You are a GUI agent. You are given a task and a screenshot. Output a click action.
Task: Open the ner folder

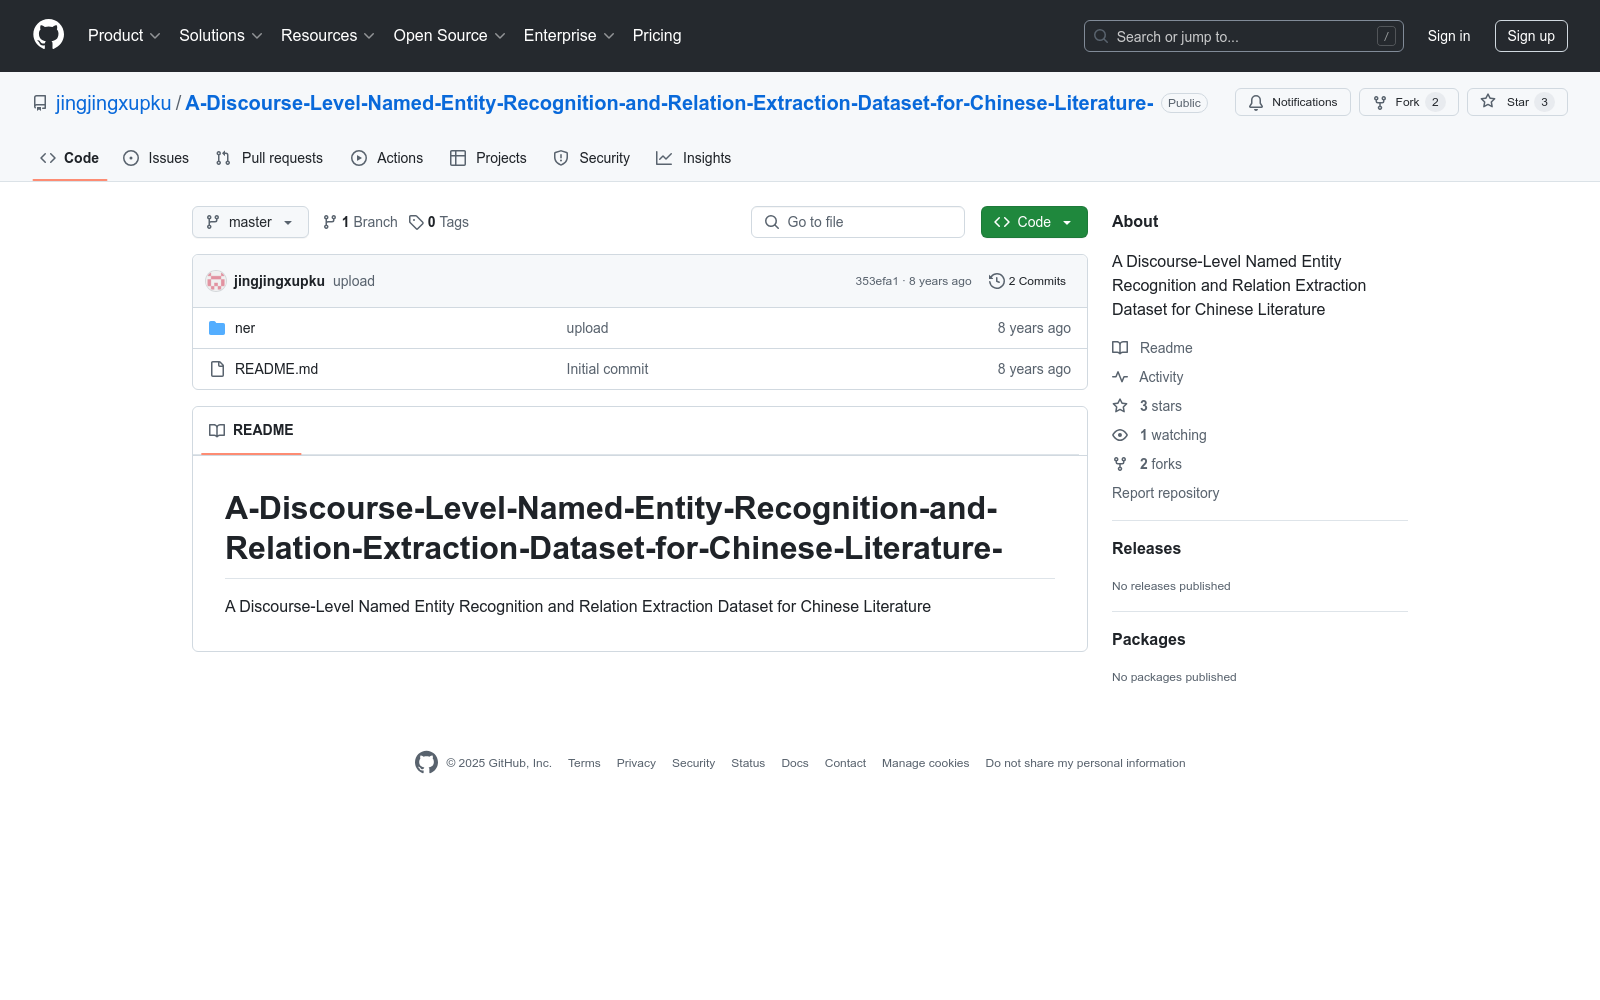click(245, 328)
